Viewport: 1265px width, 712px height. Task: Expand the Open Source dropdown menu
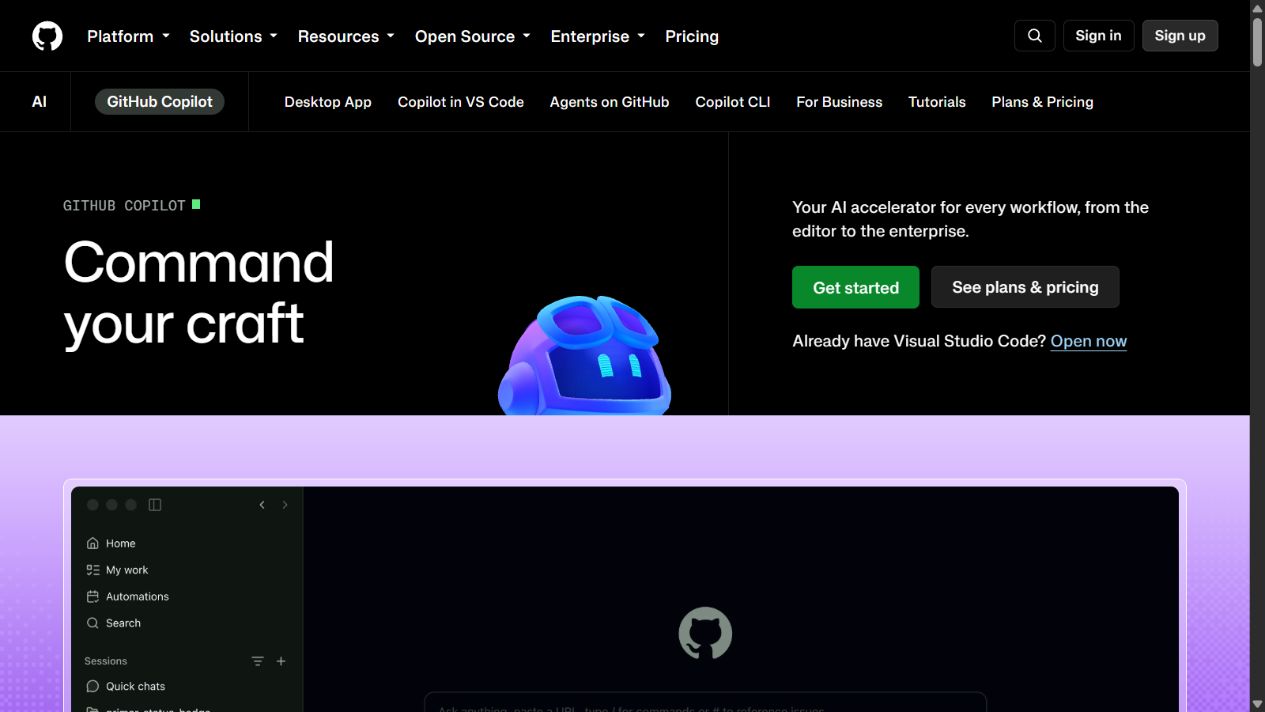pos(473,36)
